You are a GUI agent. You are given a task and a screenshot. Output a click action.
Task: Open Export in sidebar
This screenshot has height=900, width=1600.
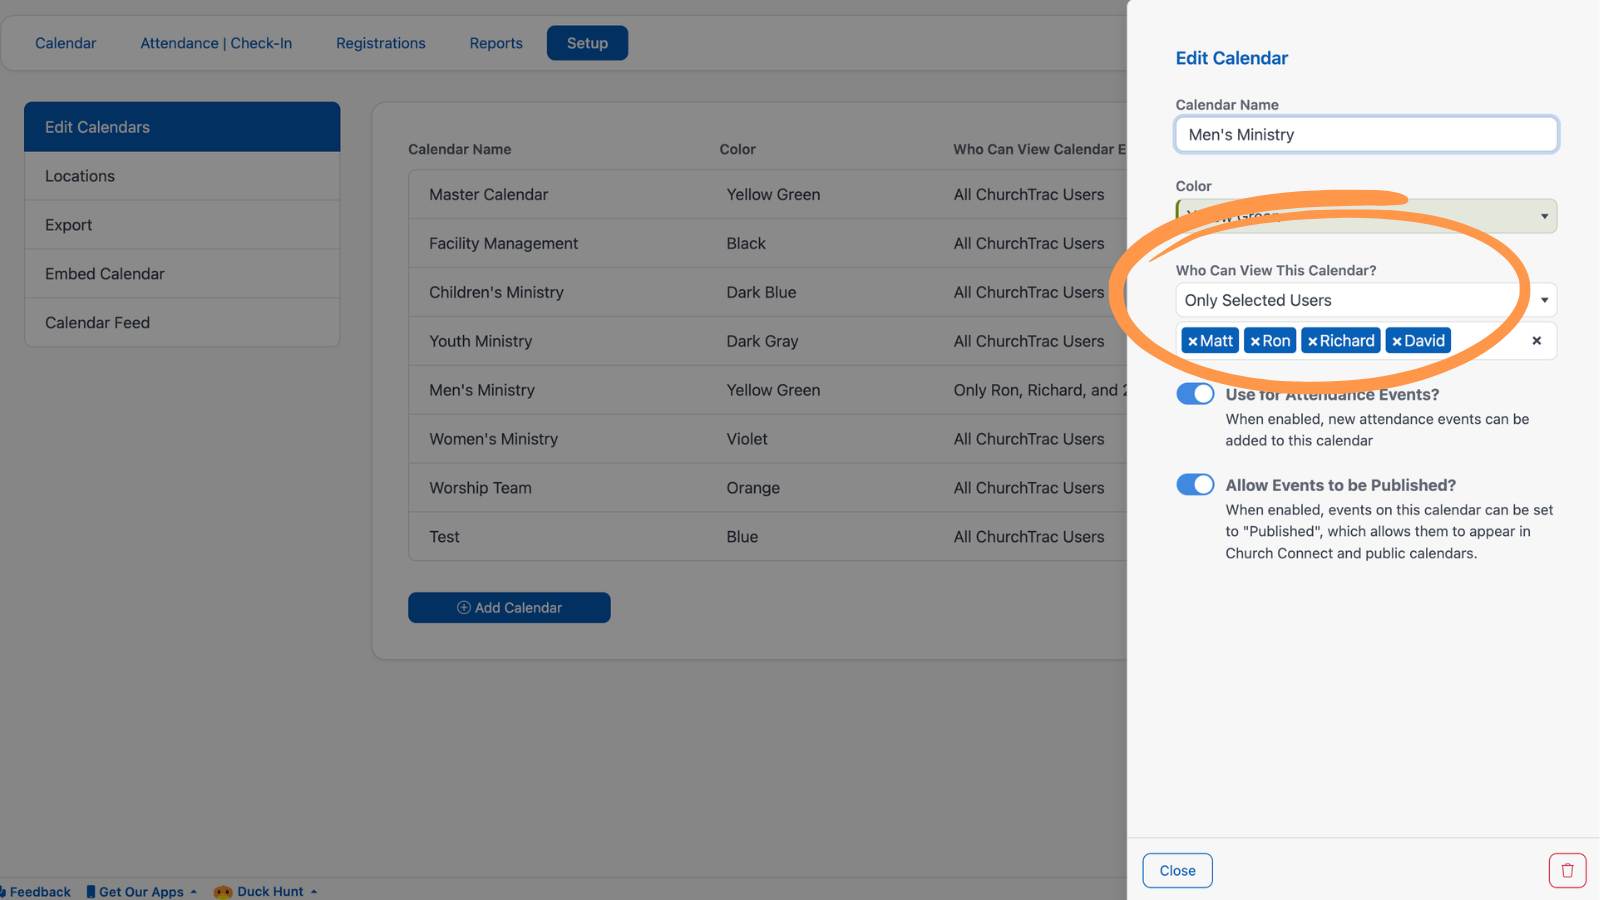(x=182, y=225)
